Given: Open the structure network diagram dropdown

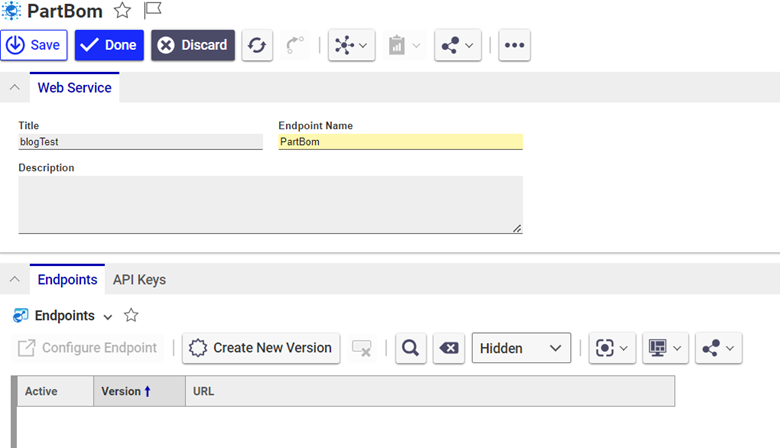Looking at the screenshot, I should 351,45.
